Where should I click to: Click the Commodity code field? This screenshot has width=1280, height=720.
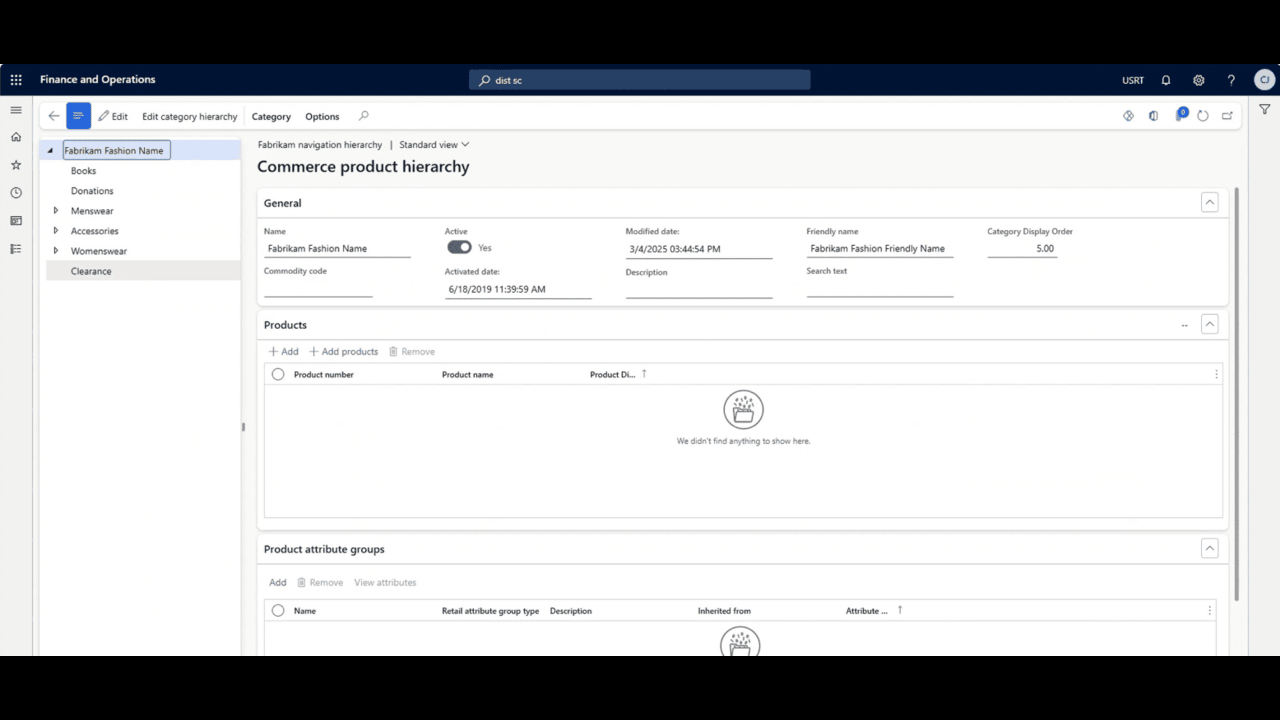pos(318,288)
